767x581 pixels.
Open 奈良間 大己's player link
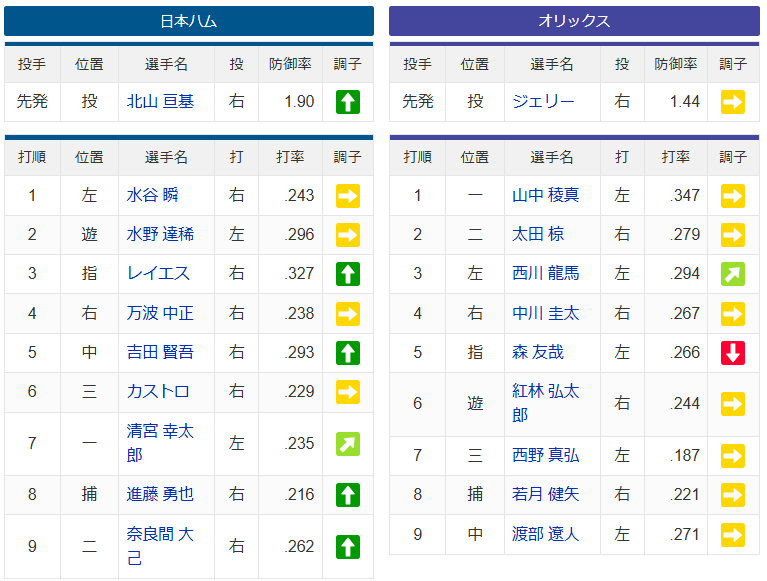pyautogui.click(x=160, y=546)
